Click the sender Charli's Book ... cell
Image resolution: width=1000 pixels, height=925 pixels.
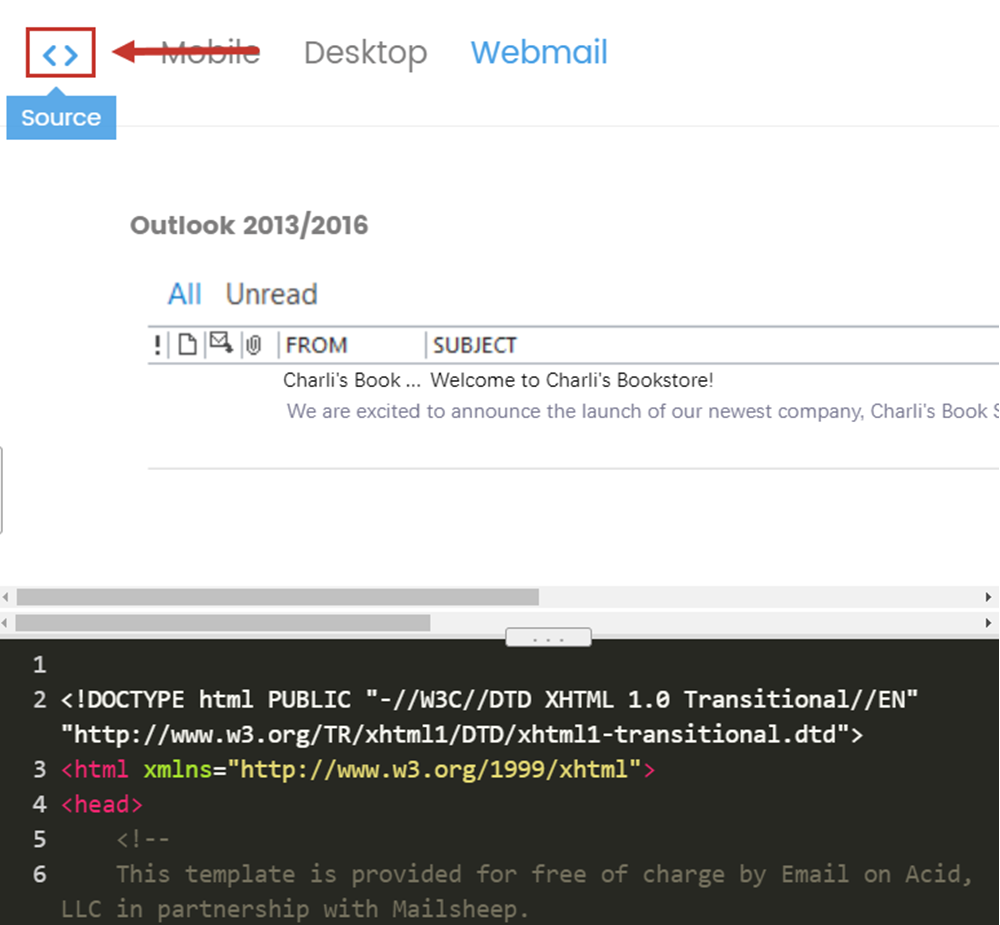pyautogui.click(x=352, y=380)
